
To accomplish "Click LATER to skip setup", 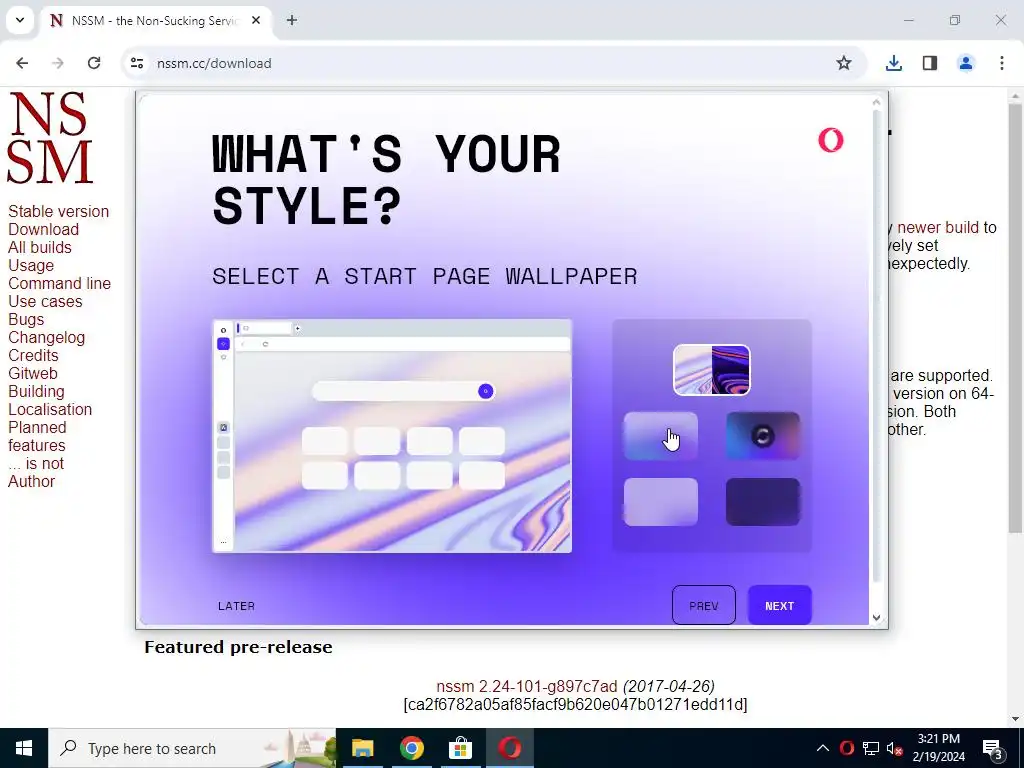I will tap(236, 606).
